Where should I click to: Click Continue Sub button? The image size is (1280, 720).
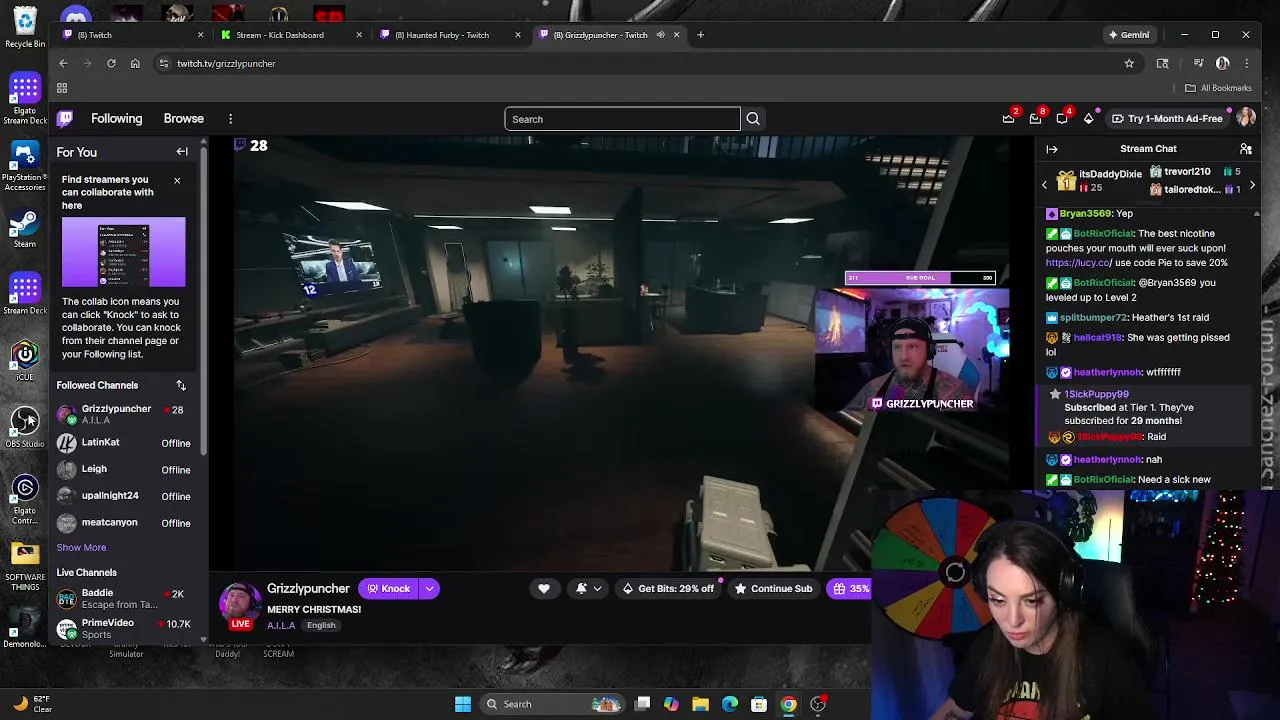click(773, 589)
